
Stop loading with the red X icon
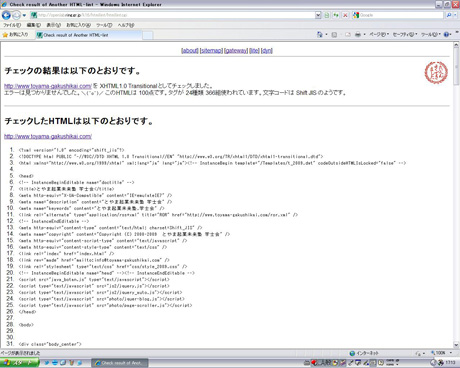click(345, 15)
